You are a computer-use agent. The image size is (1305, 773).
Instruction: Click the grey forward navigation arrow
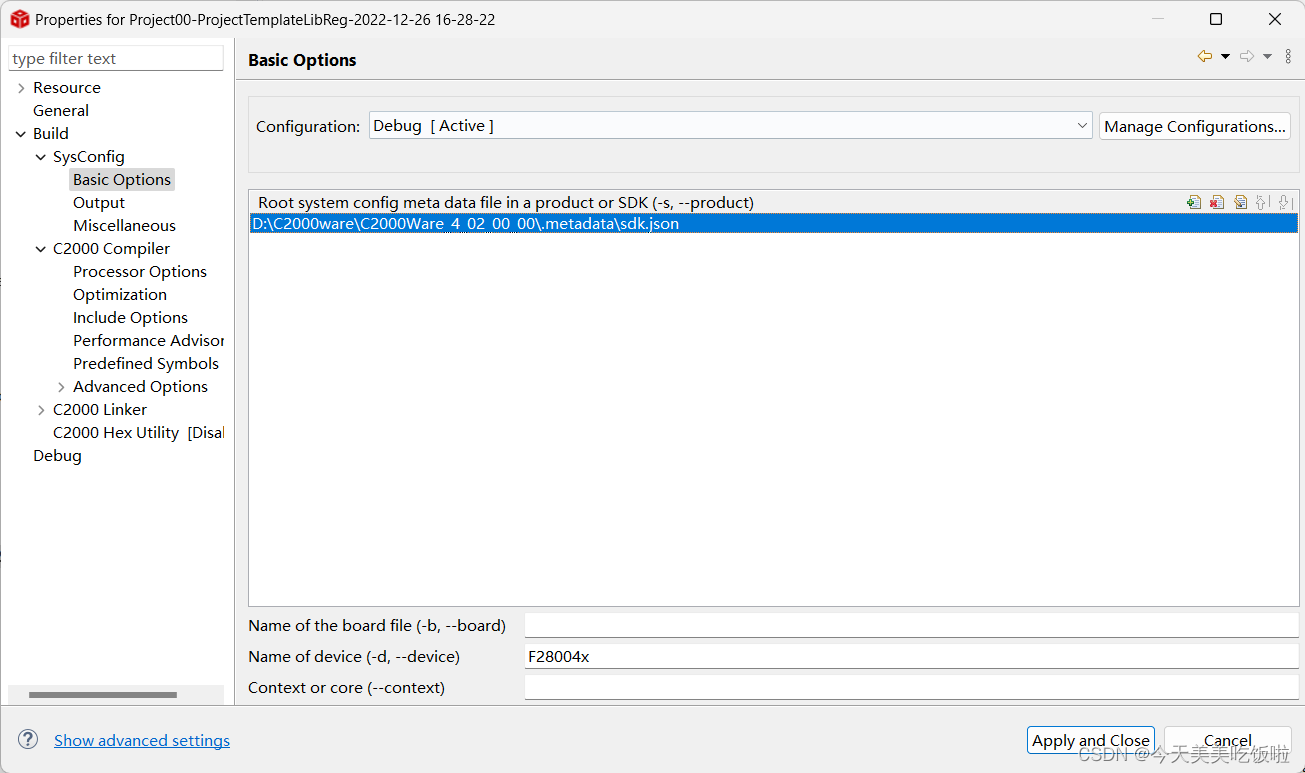1247,57
